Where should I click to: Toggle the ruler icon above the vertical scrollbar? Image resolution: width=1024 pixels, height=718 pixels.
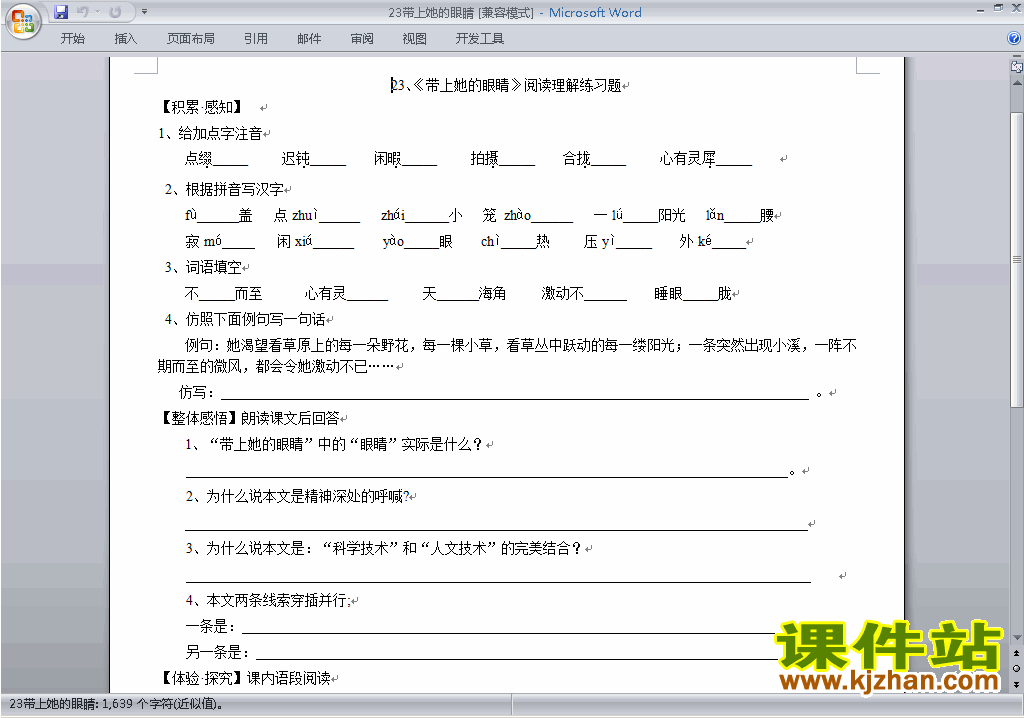1017,66
